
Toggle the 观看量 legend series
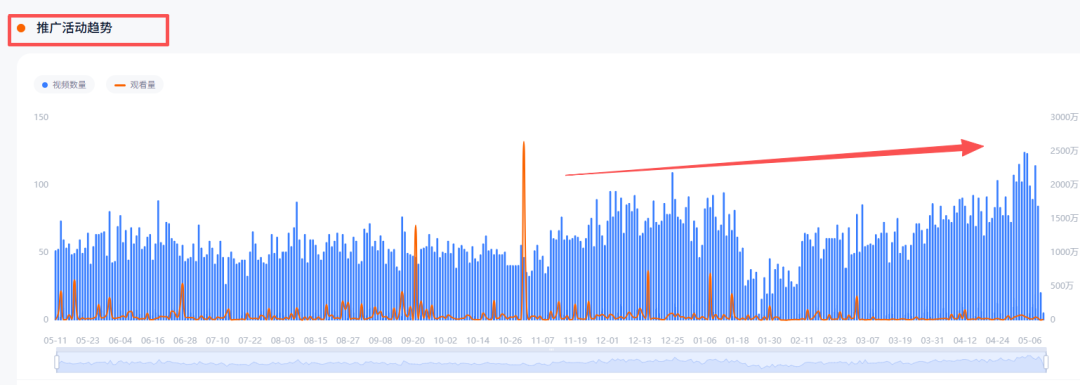134,85
